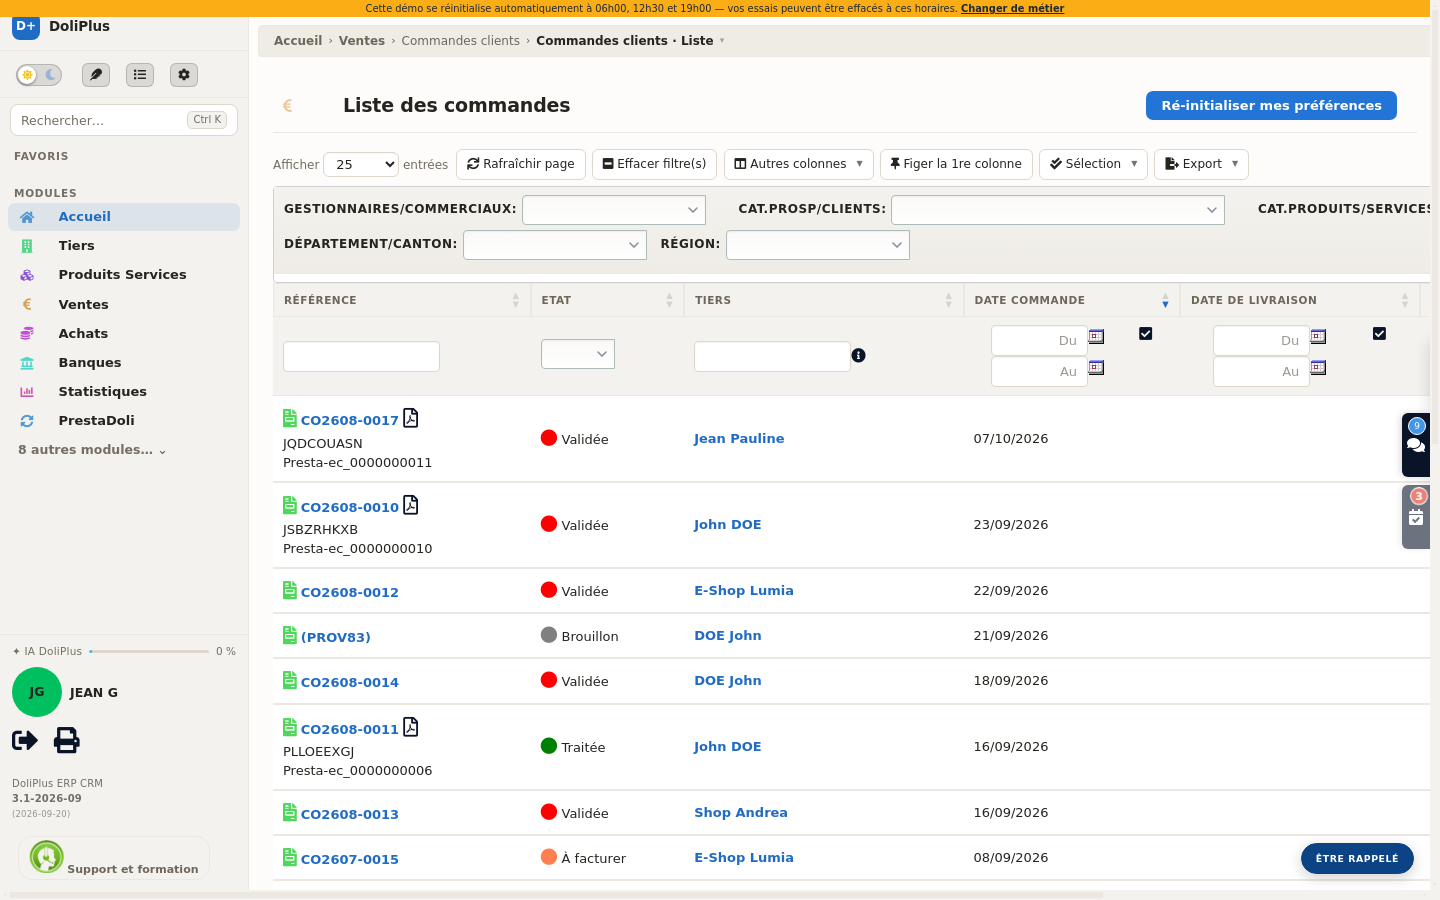
Task: Click the IA DoliPlus progress bar
Action: tap(149, 651)
